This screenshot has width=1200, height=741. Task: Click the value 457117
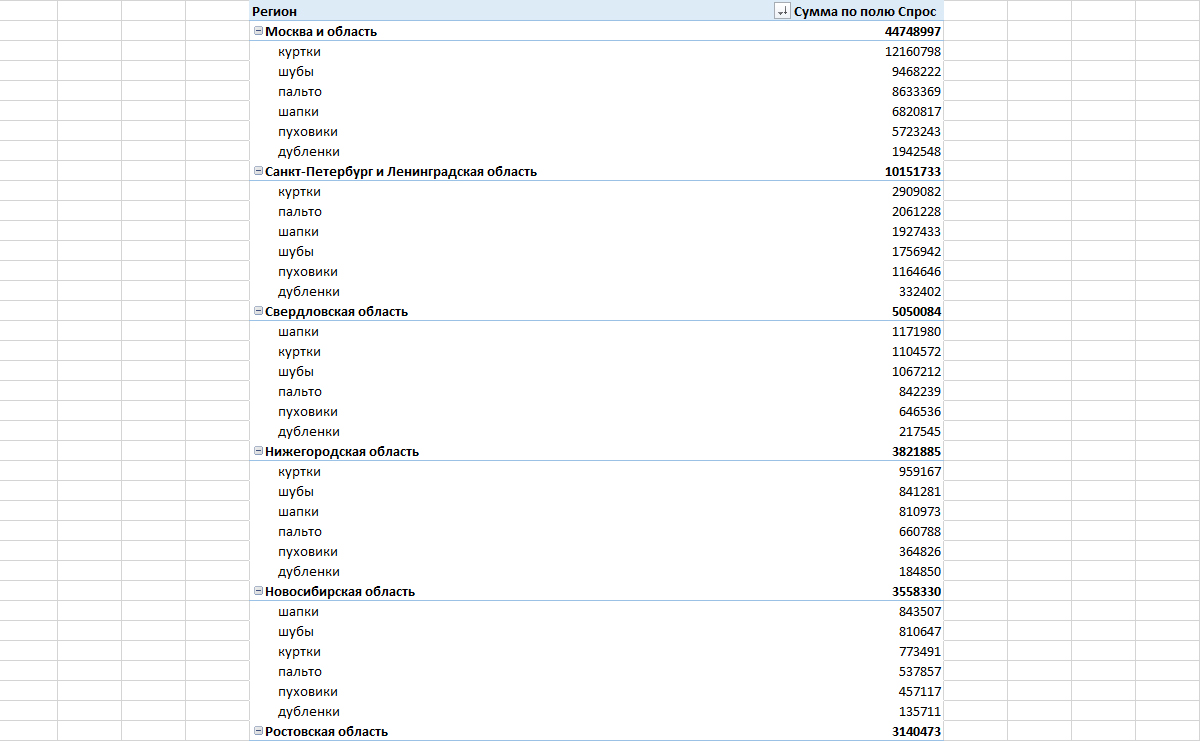click(x=920, y=691)
